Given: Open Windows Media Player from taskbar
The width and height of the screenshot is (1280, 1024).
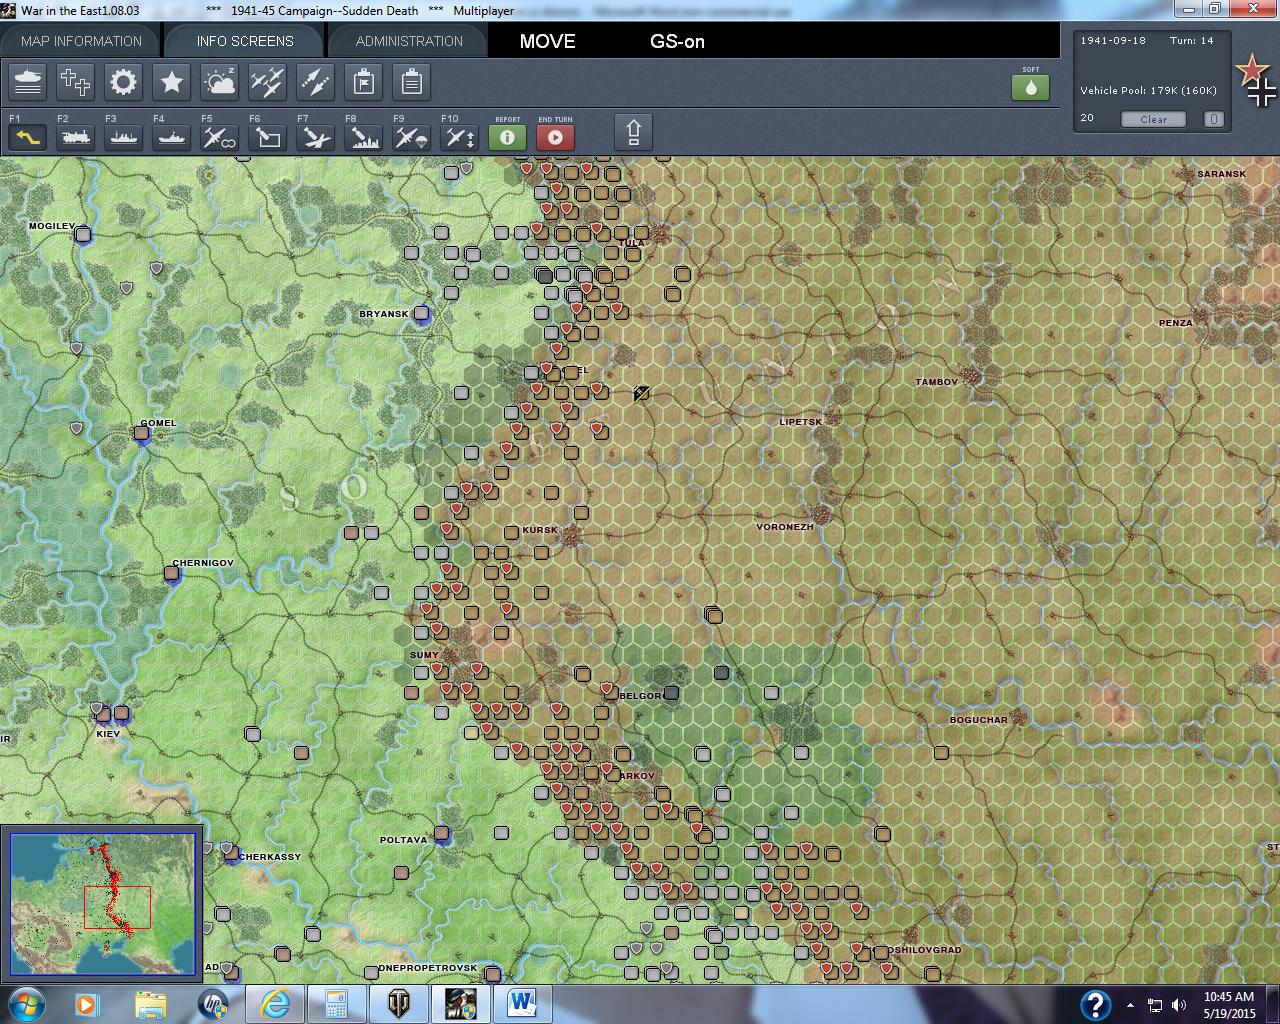Looking at the screenshot, I should point(87,1003).
